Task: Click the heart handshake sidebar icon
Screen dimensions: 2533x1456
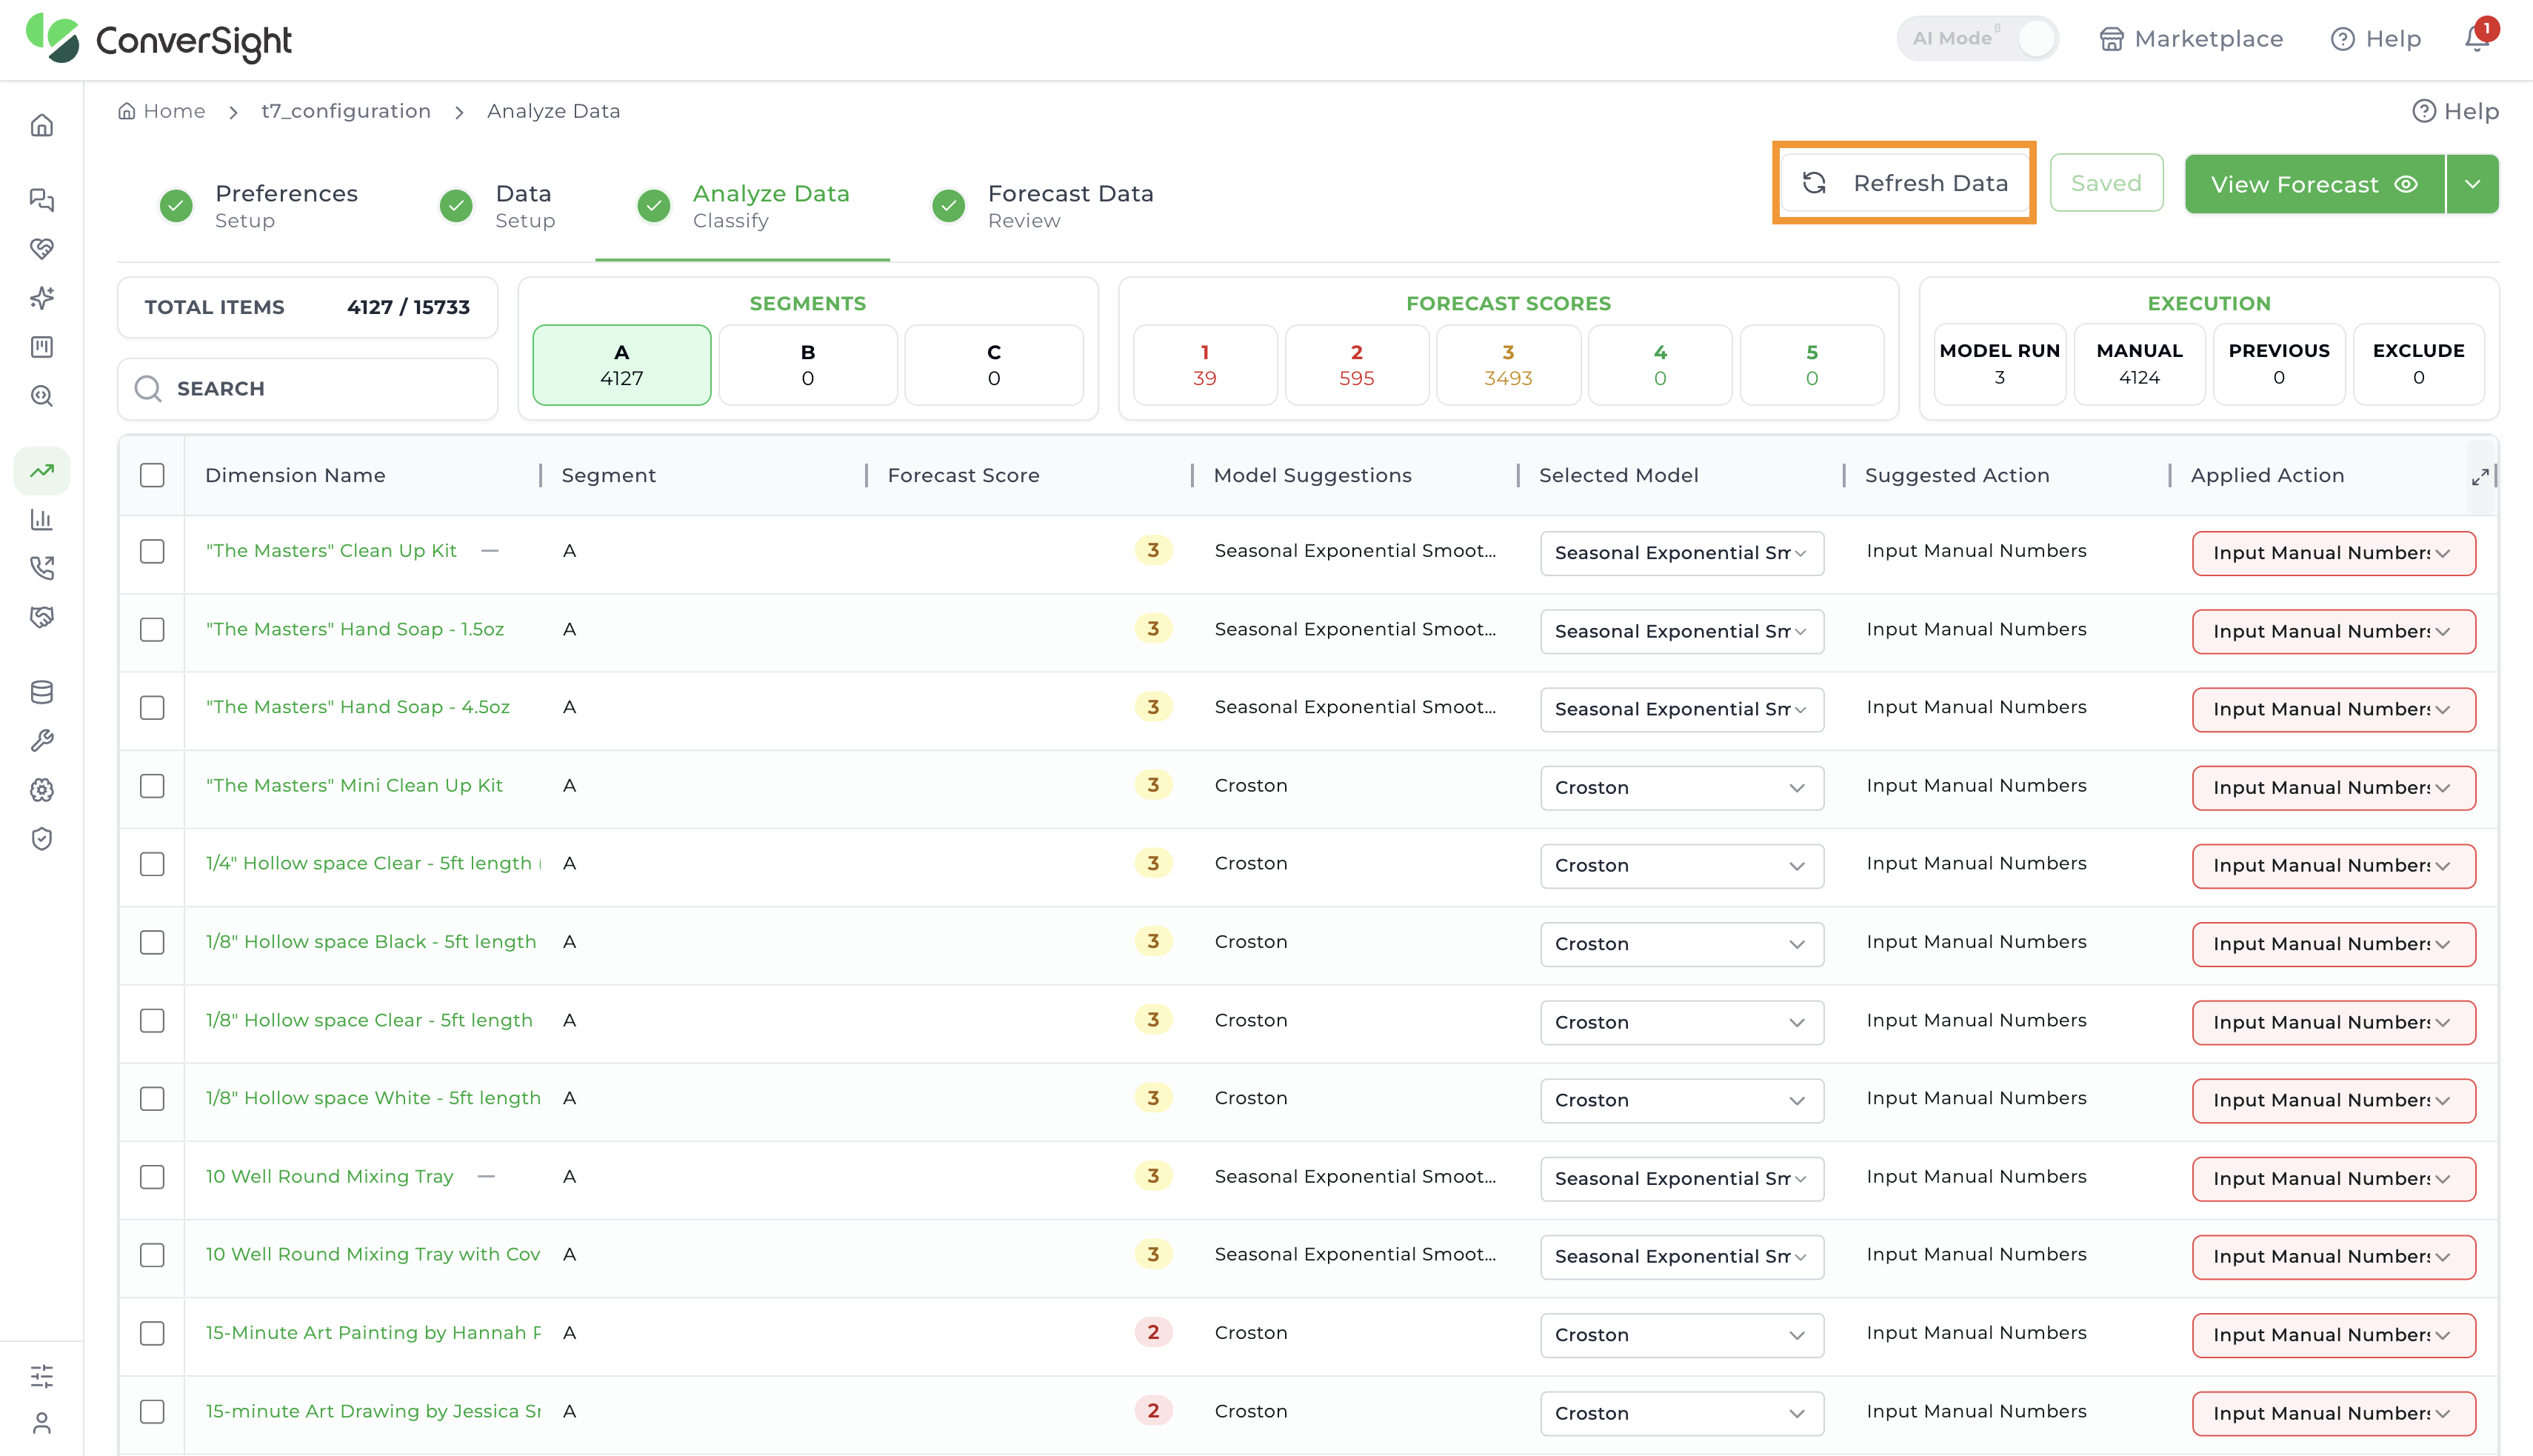Action: [x=41, y=248]
